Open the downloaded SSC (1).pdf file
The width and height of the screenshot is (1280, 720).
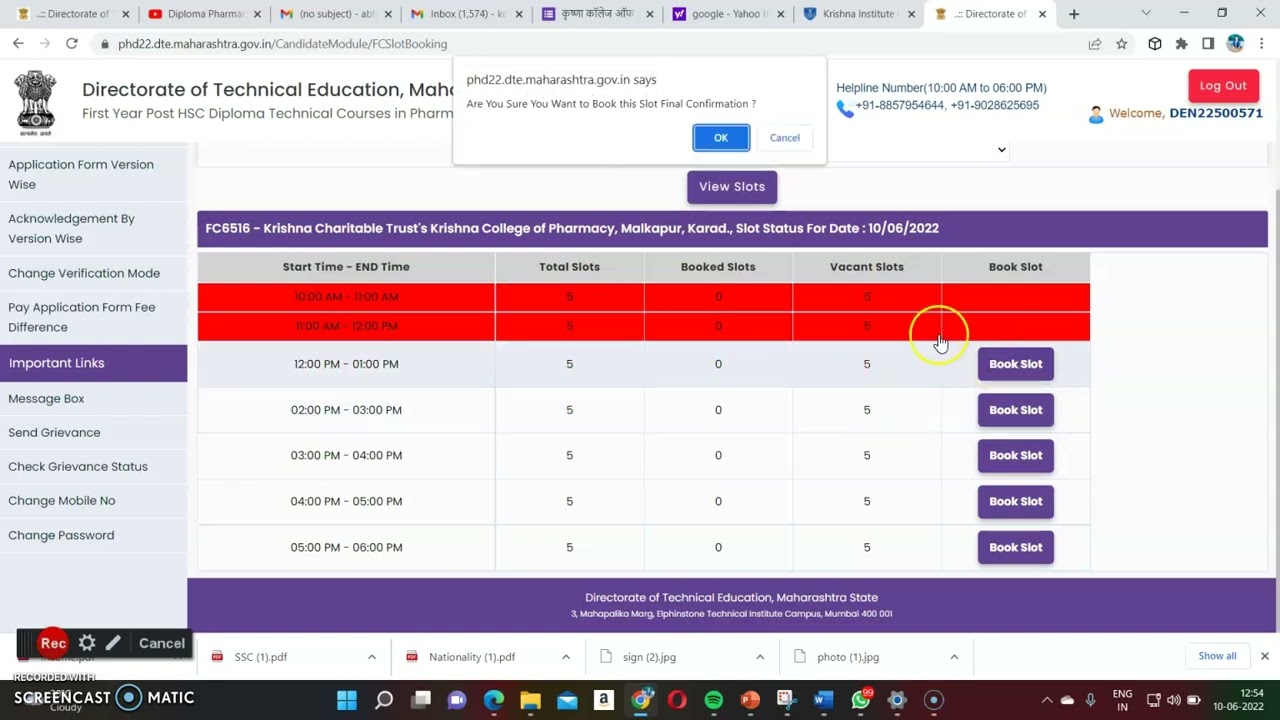[260, 657]
